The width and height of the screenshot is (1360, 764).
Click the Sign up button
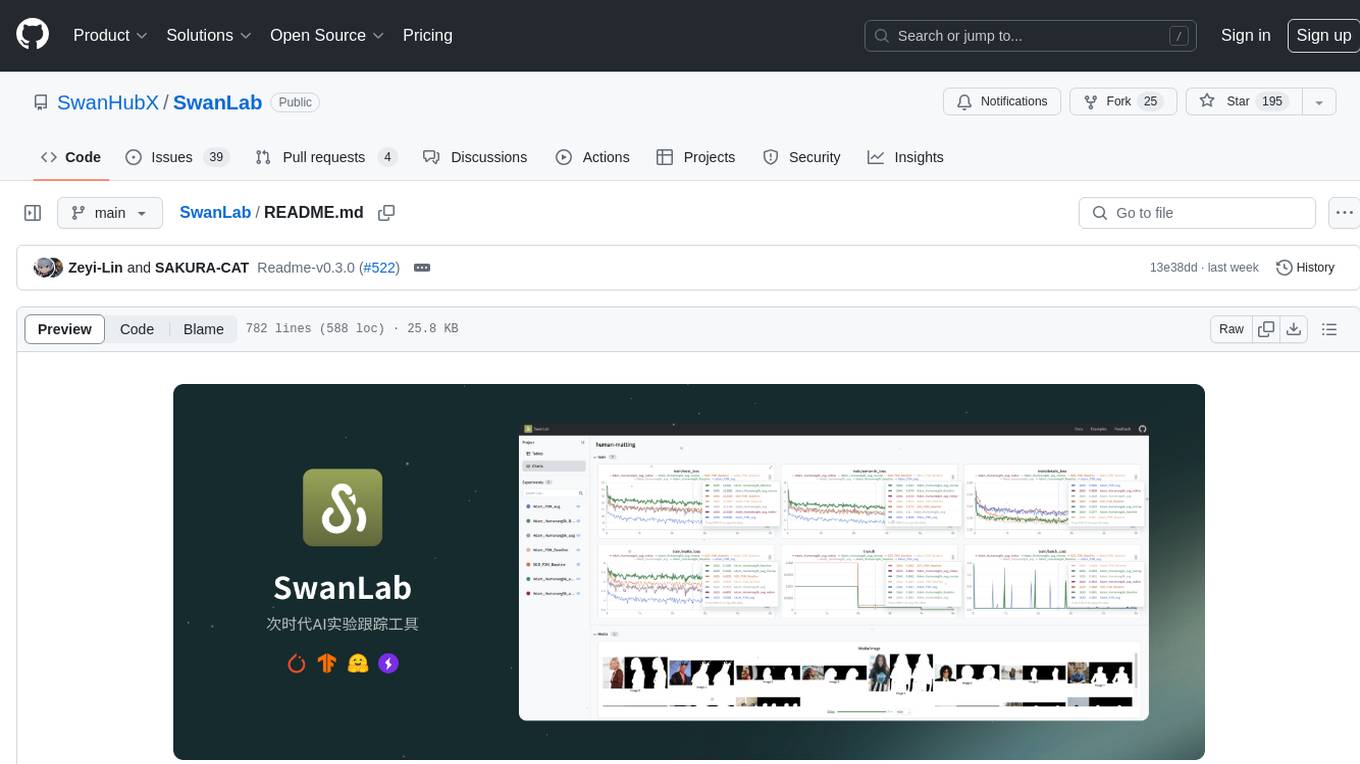click(x=1323, y=35)
